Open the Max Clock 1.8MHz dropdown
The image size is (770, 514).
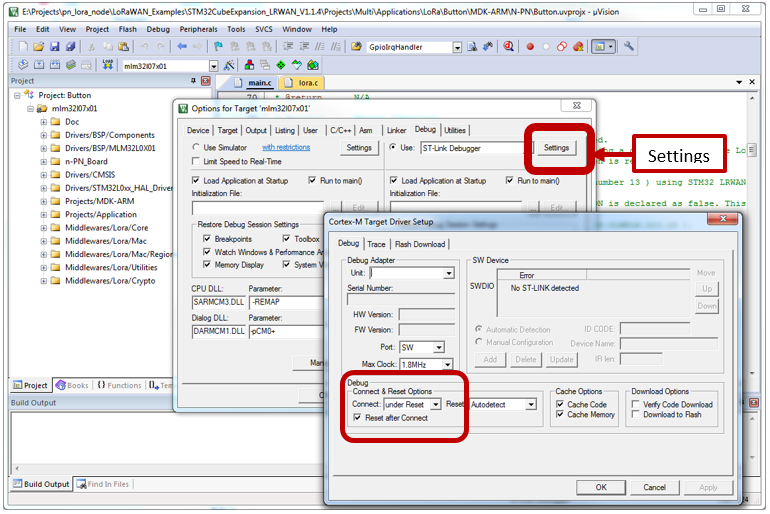(x=447, y=365)
